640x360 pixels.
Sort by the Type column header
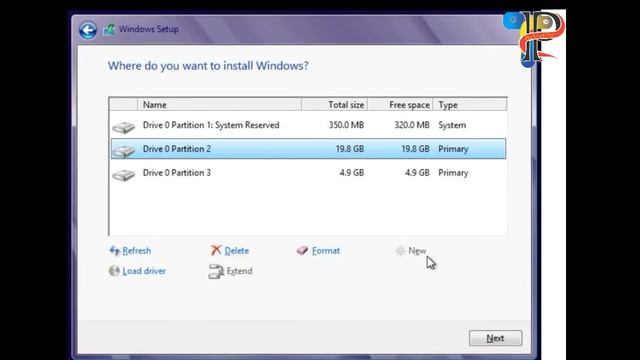tap(470, 104)
